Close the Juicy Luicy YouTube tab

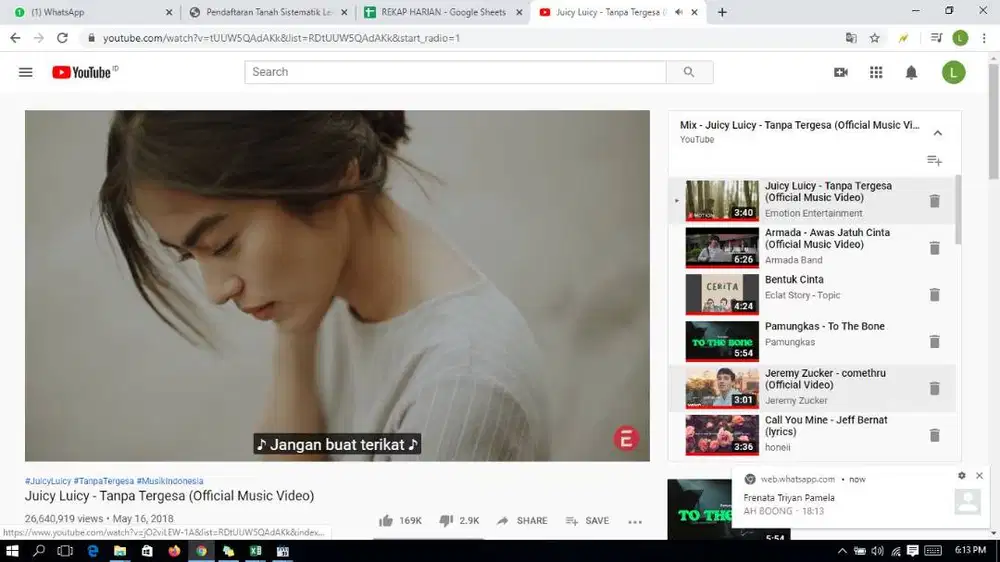pyautogui.click(x=695, y=12)
